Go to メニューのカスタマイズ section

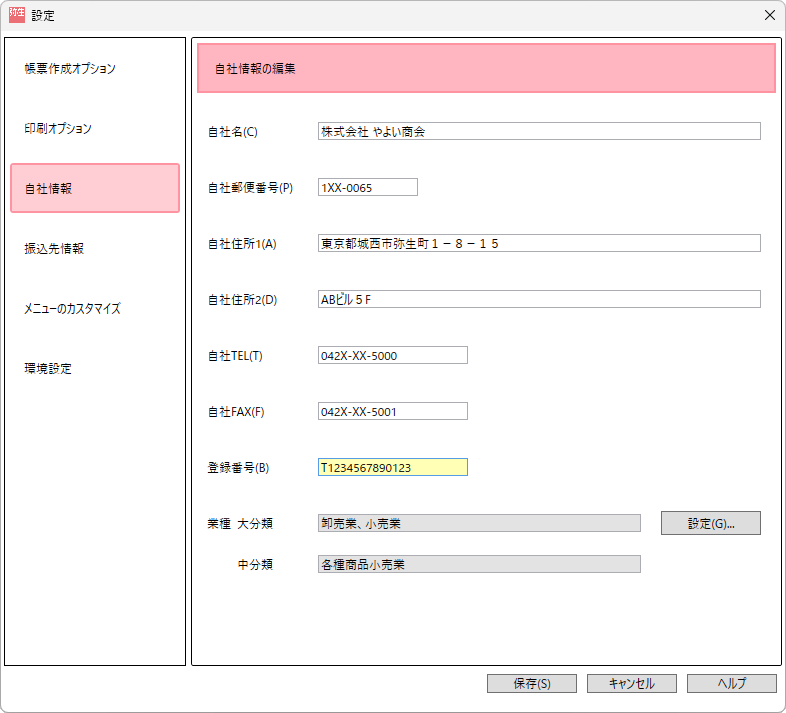[72, 309]
